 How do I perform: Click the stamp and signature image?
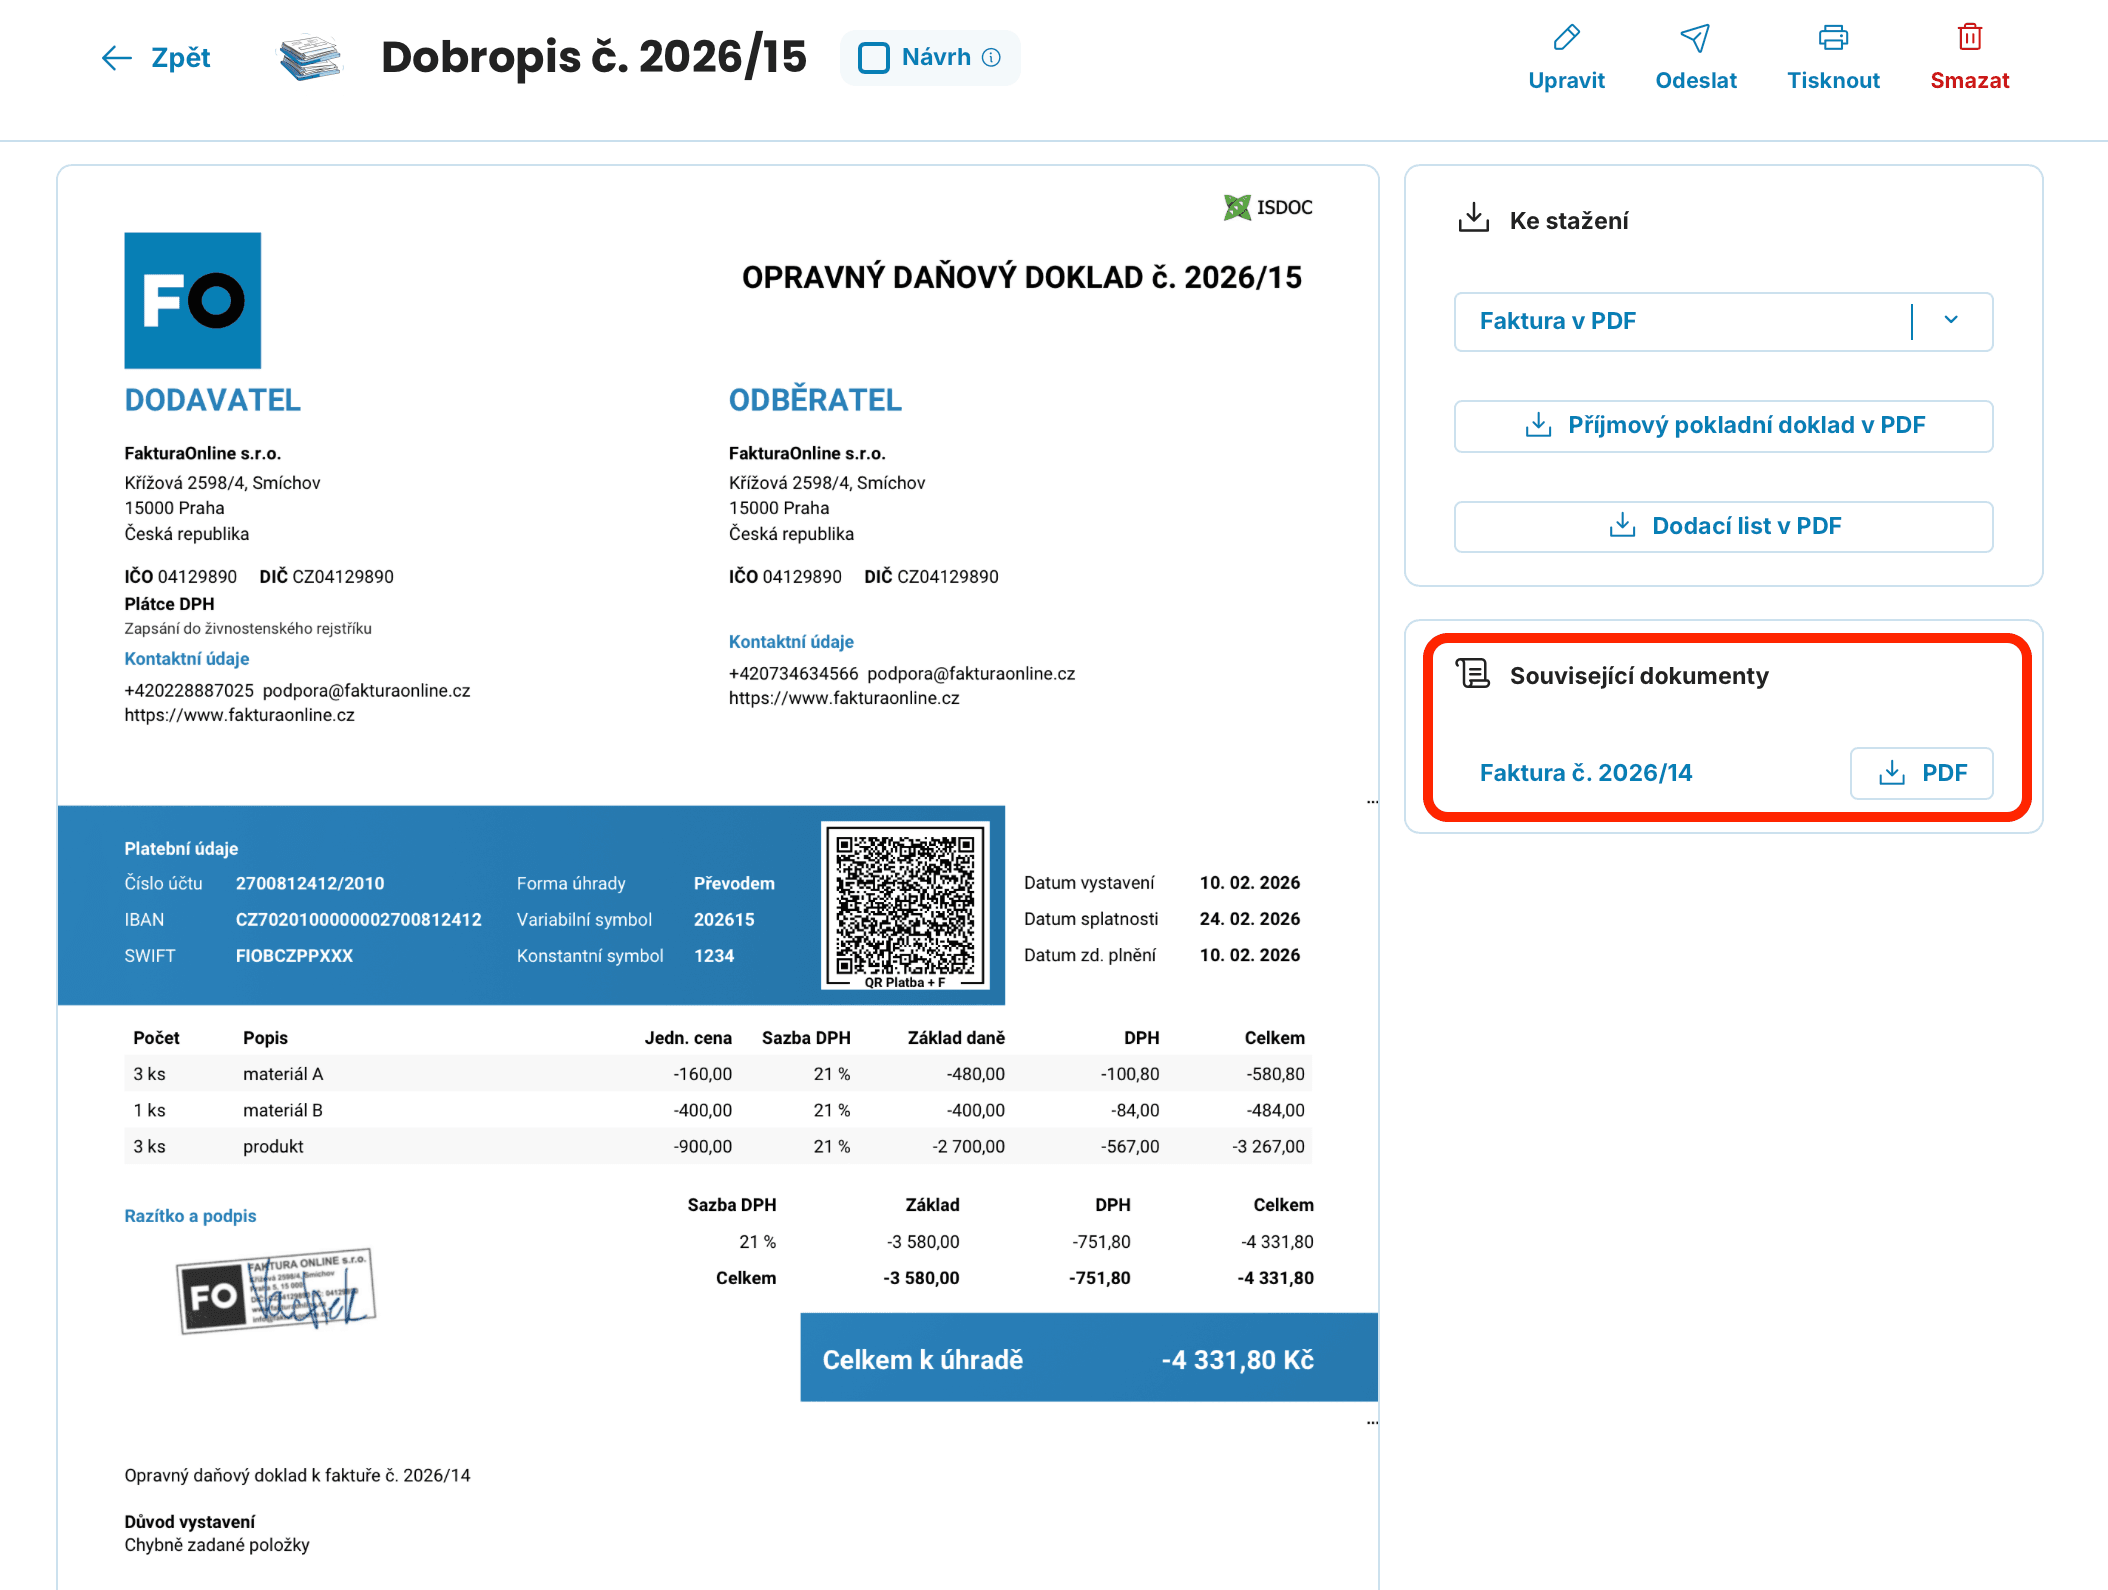(x=276, y=1291)
